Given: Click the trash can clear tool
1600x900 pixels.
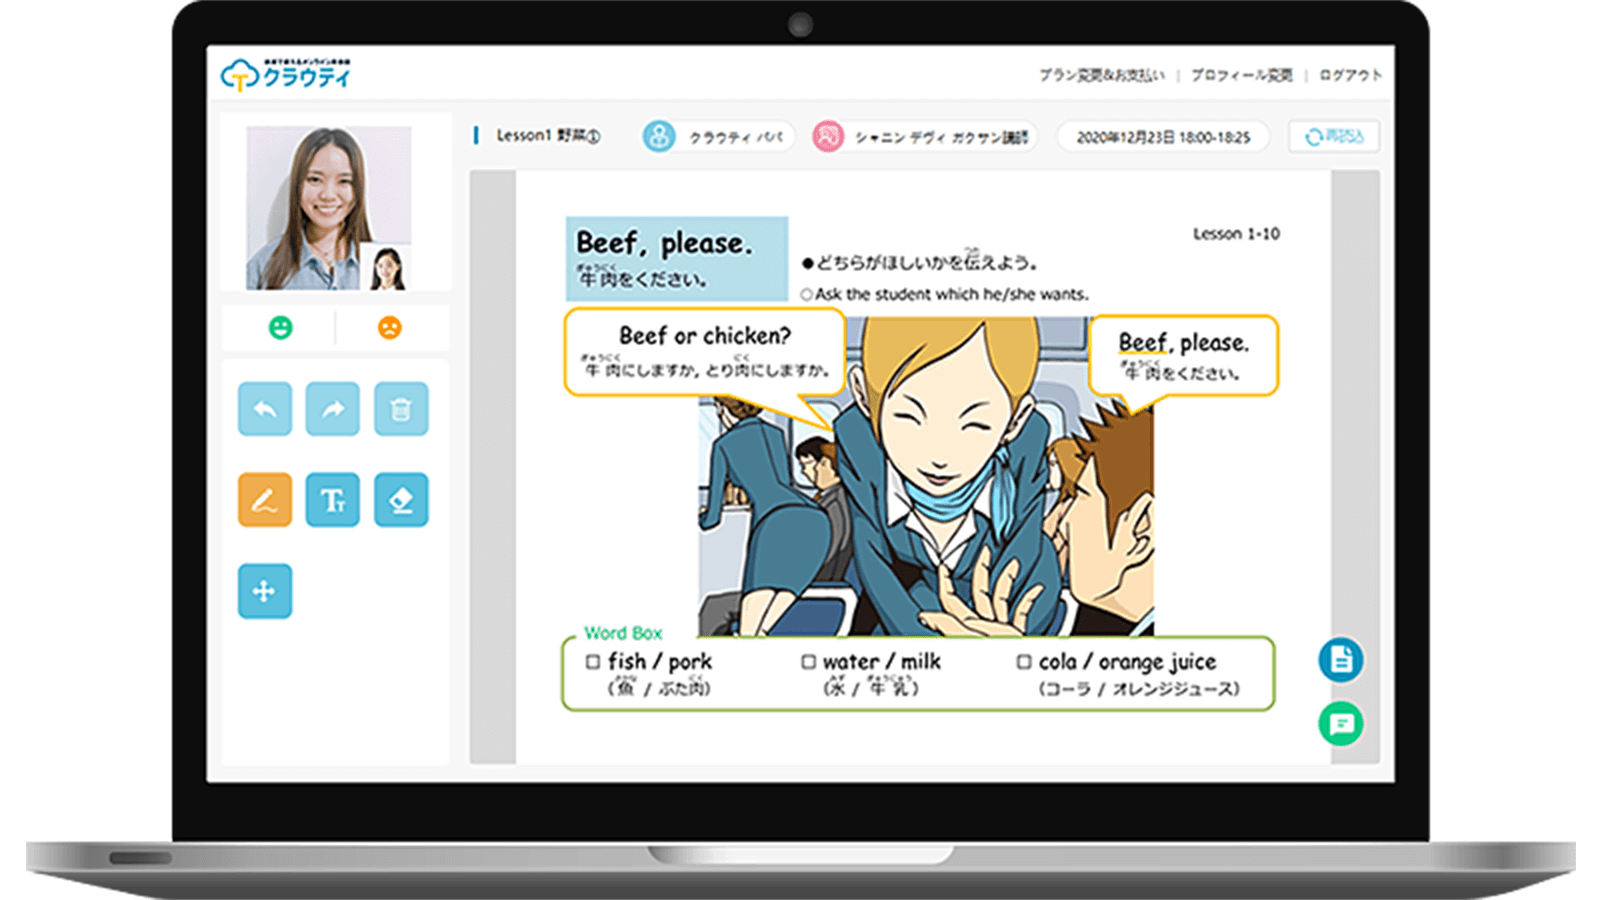Looking at the screenshot, I should pyautogui.click(x=401, y=409).
